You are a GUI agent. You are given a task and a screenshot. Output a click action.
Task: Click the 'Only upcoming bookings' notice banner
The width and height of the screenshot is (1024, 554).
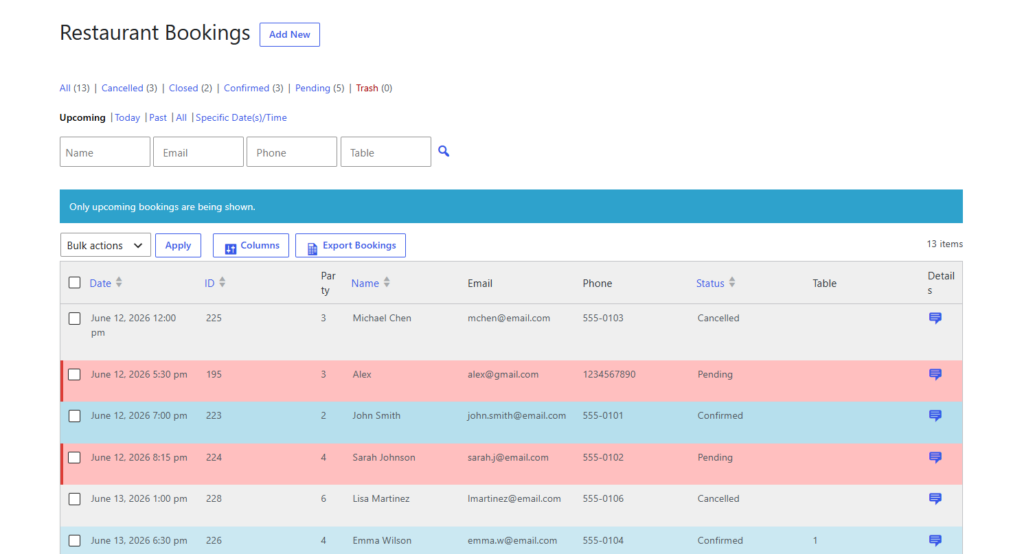coord(511,206)
